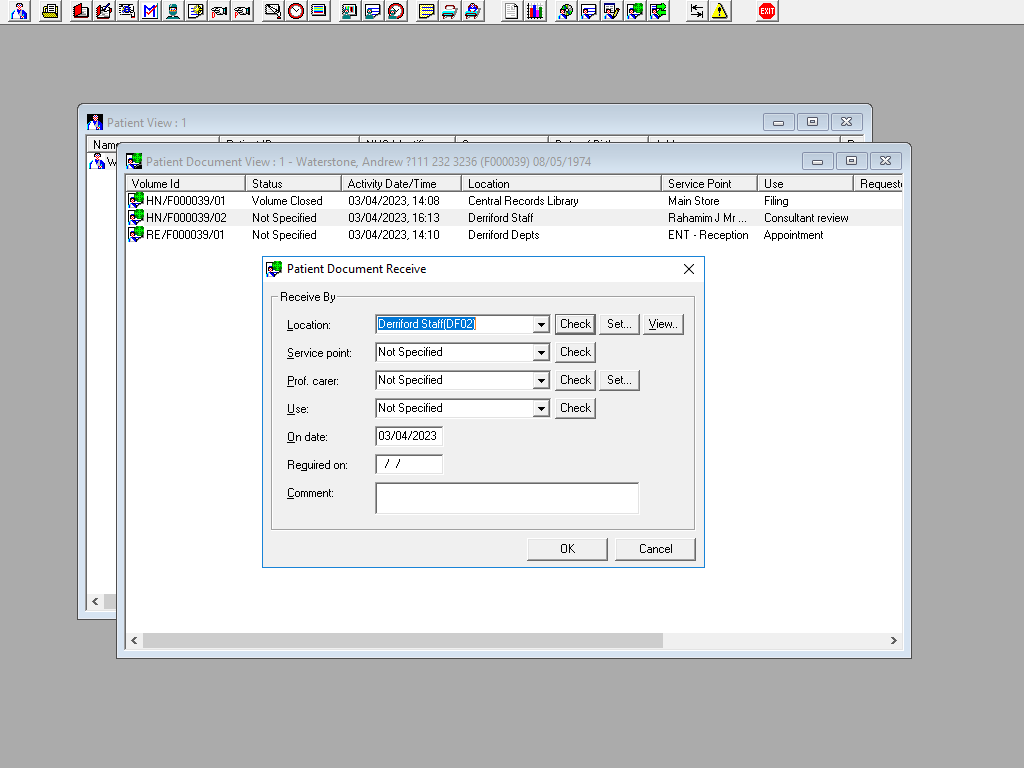
Task: Click the Use column header
Action: 805,184
